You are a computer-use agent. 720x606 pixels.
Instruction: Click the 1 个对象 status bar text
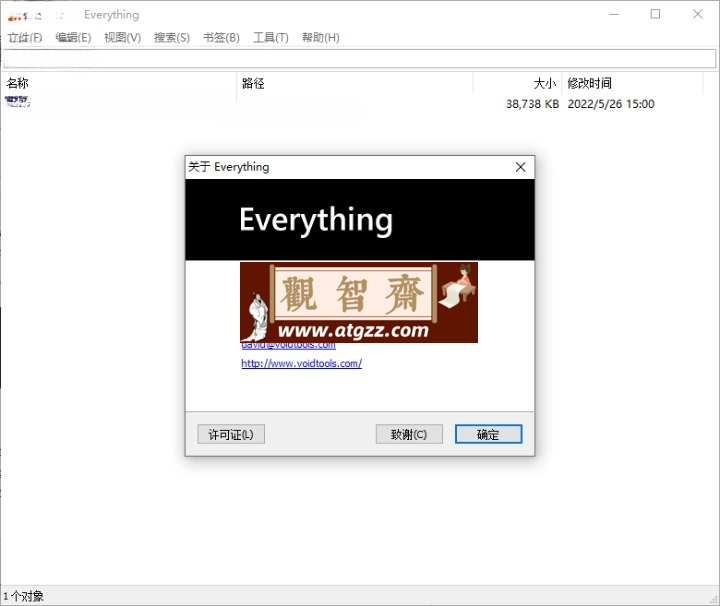[x=23, y=596]
